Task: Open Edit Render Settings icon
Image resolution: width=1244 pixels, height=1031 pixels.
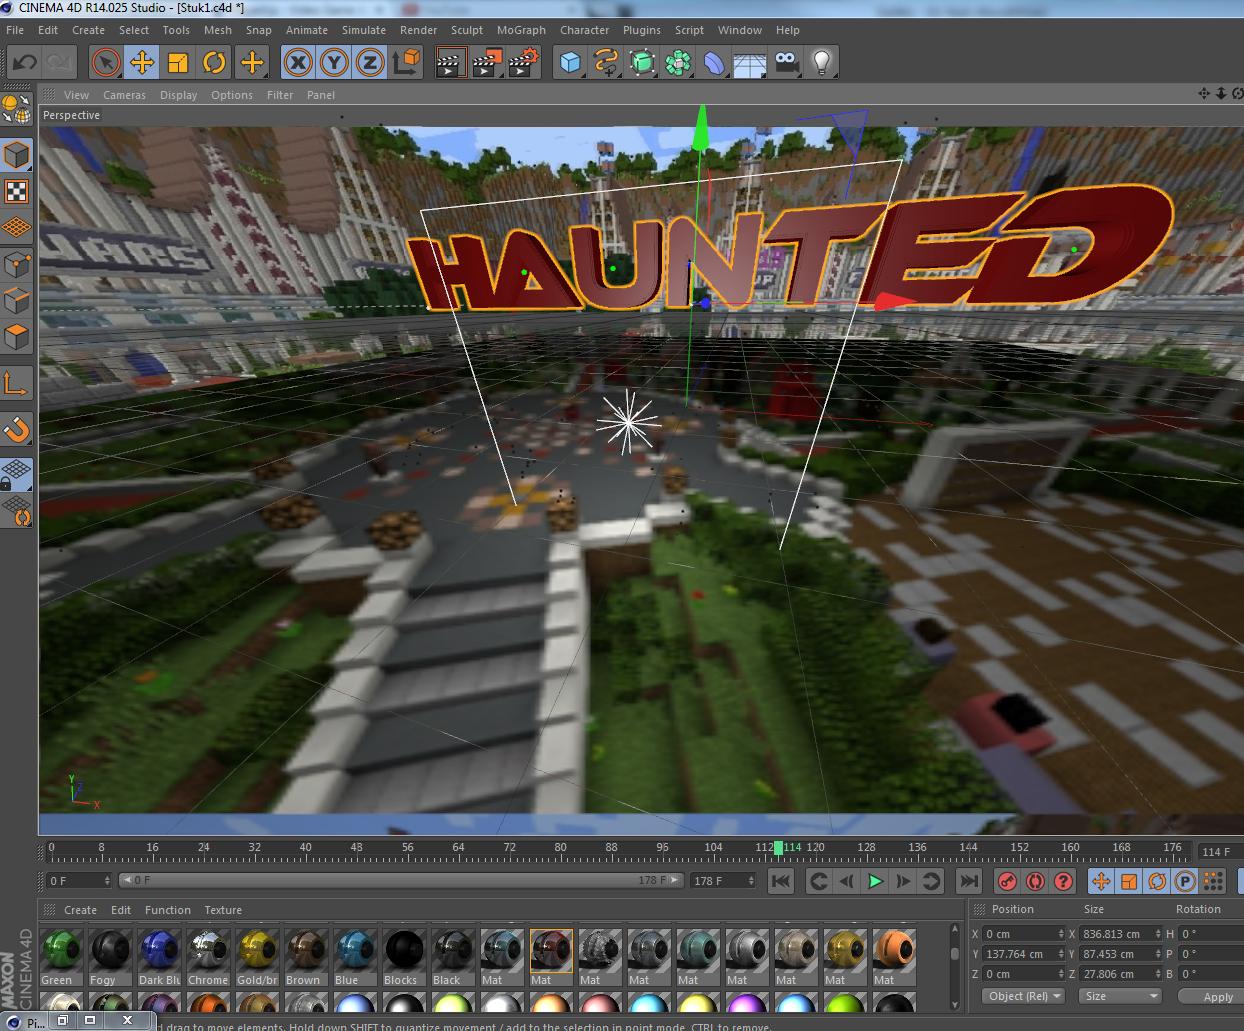Action: pyautogui.click(x=524, y=63)
